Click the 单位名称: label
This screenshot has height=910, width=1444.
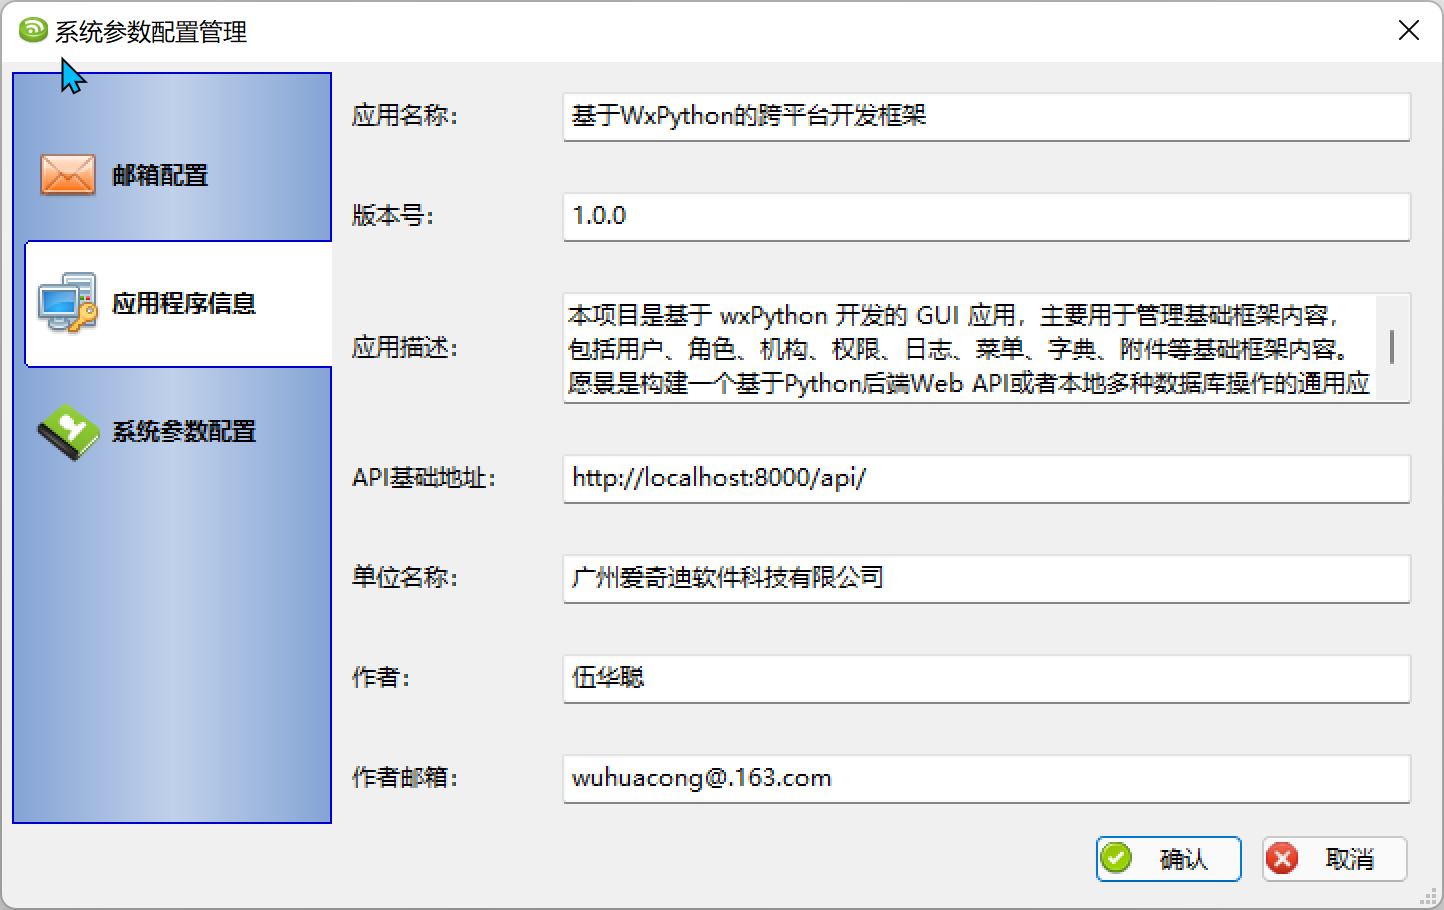coord(404,578)
